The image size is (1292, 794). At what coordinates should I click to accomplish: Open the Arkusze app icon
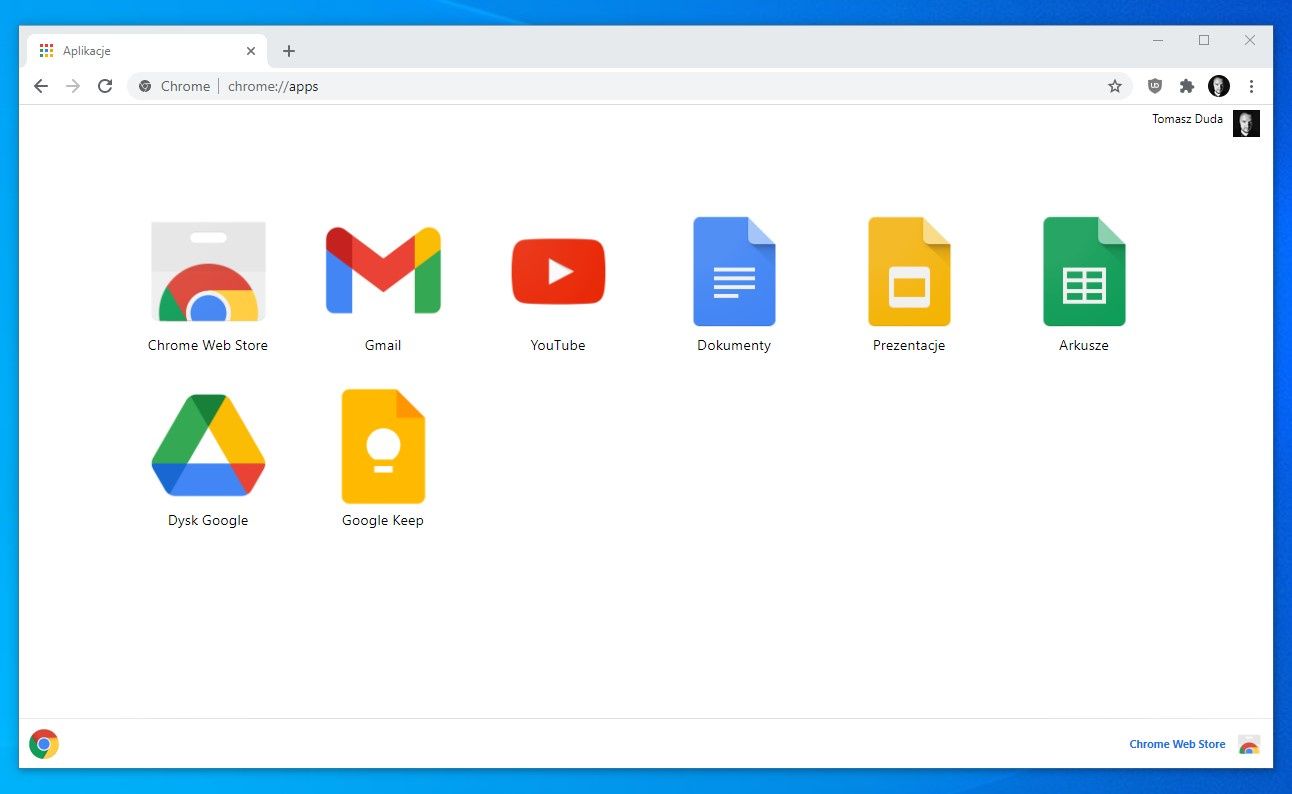pos(1084,271)
